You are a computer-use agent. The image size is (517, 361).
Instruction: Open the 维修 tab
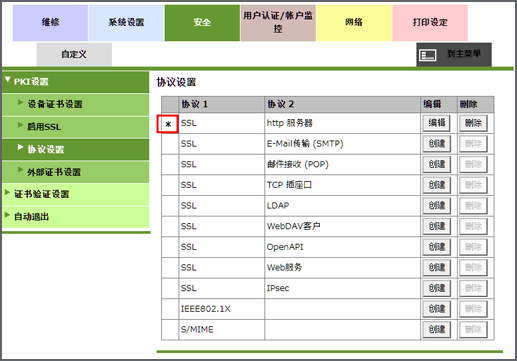click(50, 23)
